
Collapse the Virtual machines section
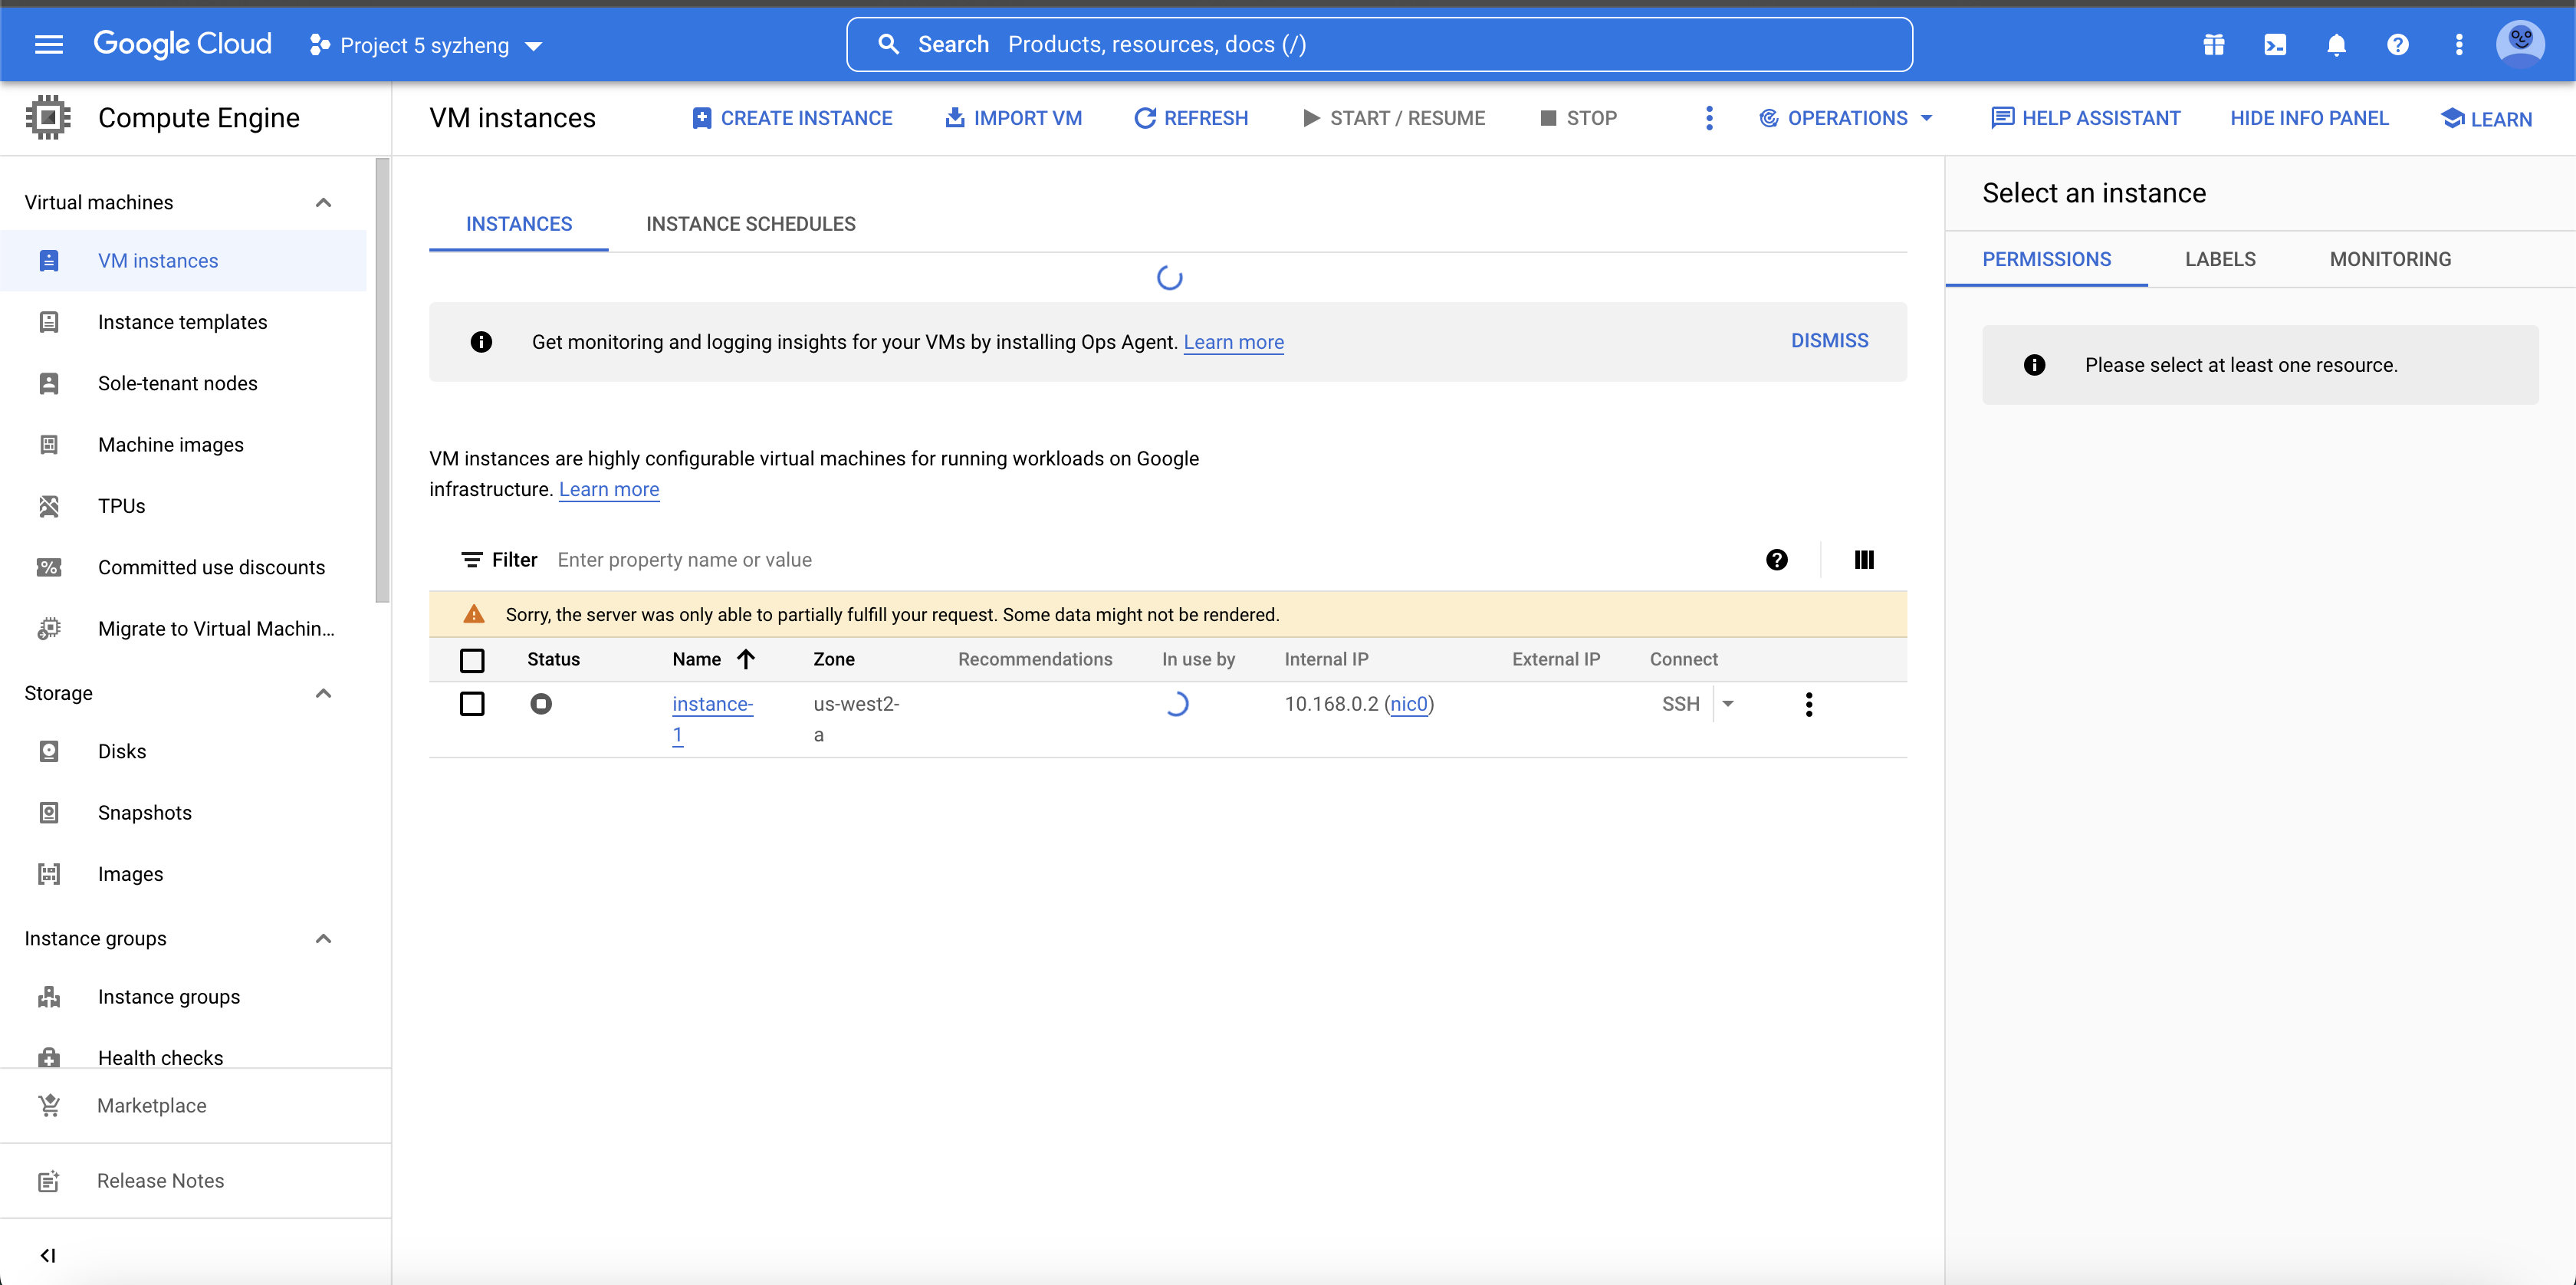(323, 202)
